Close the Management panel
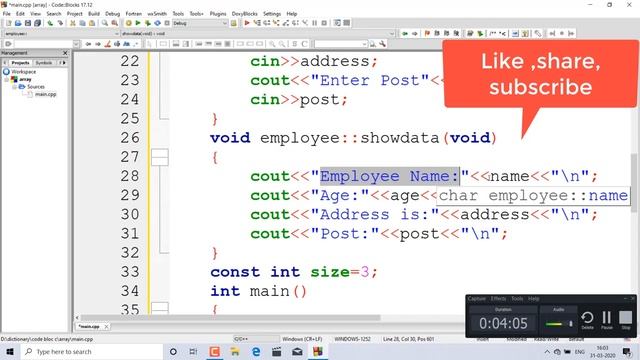640x360 pixels. coord(65,53)
